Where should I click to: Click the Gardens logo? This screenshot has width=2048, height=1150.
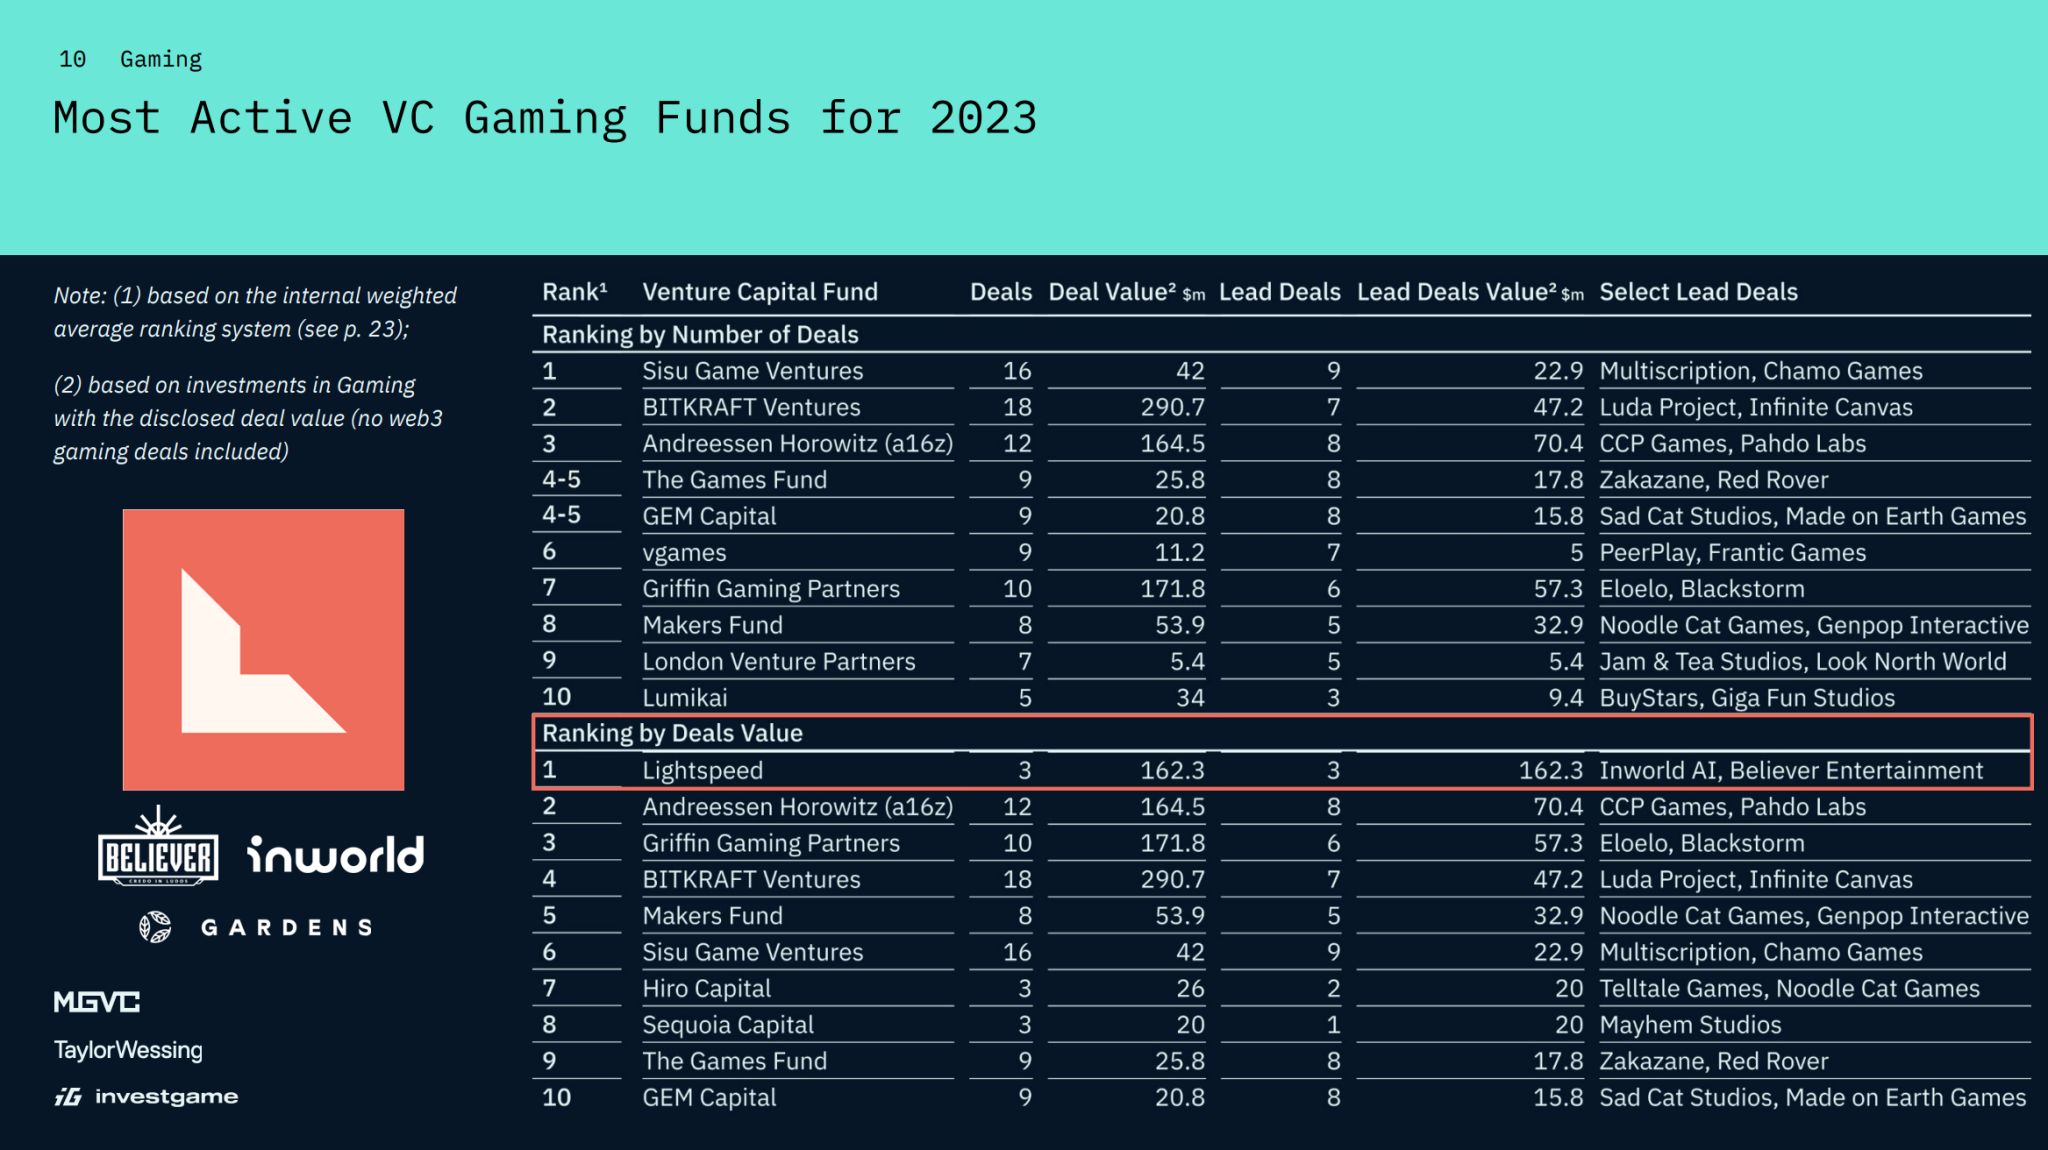tap(256, 927)
